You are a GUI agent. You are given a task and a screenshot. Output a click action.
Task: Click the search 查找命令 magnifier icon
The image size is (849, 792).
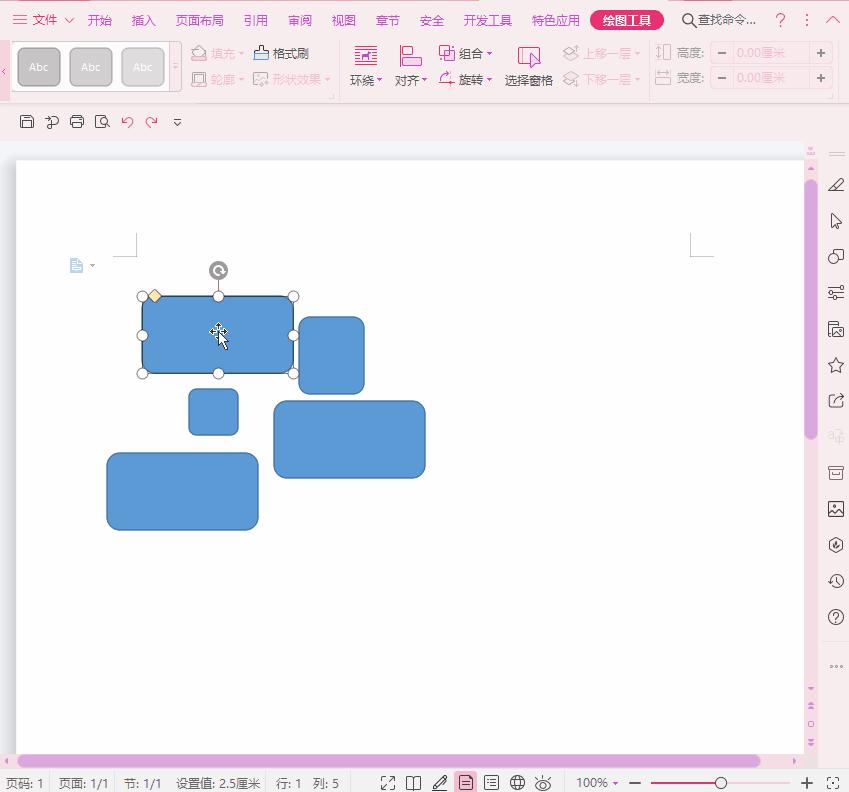pos(689,19)
